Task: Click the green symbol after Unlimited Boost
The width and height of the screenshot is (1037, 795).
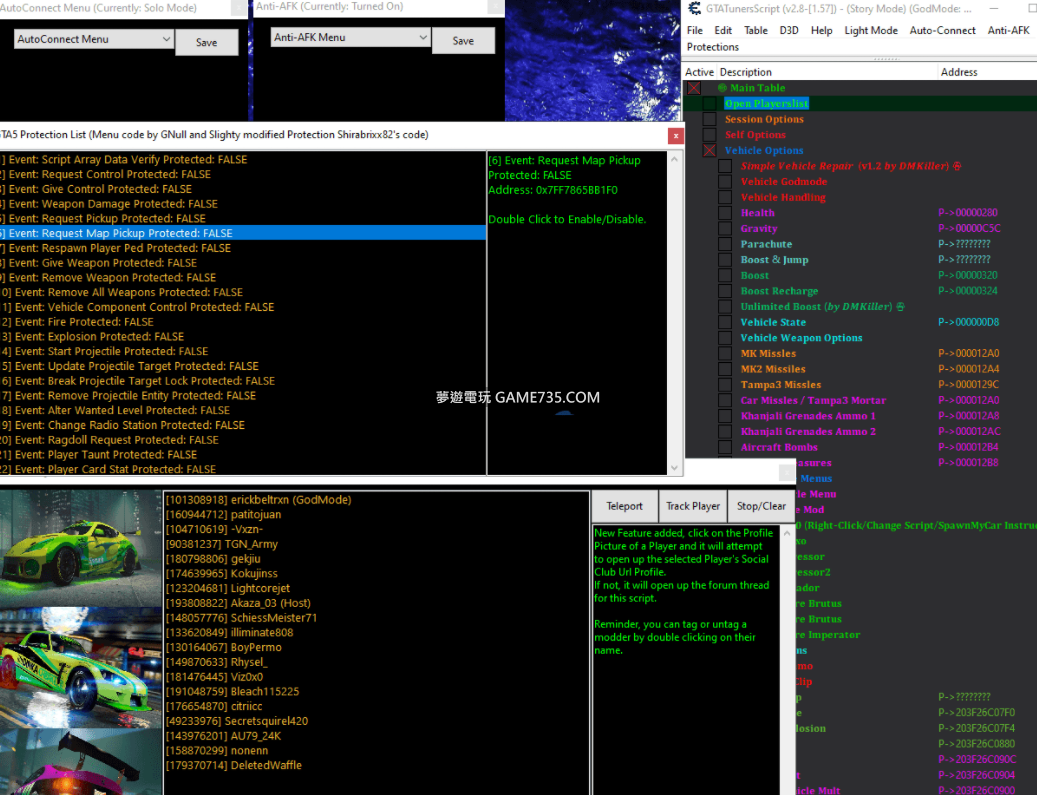Action: click(x=901, y=307)
